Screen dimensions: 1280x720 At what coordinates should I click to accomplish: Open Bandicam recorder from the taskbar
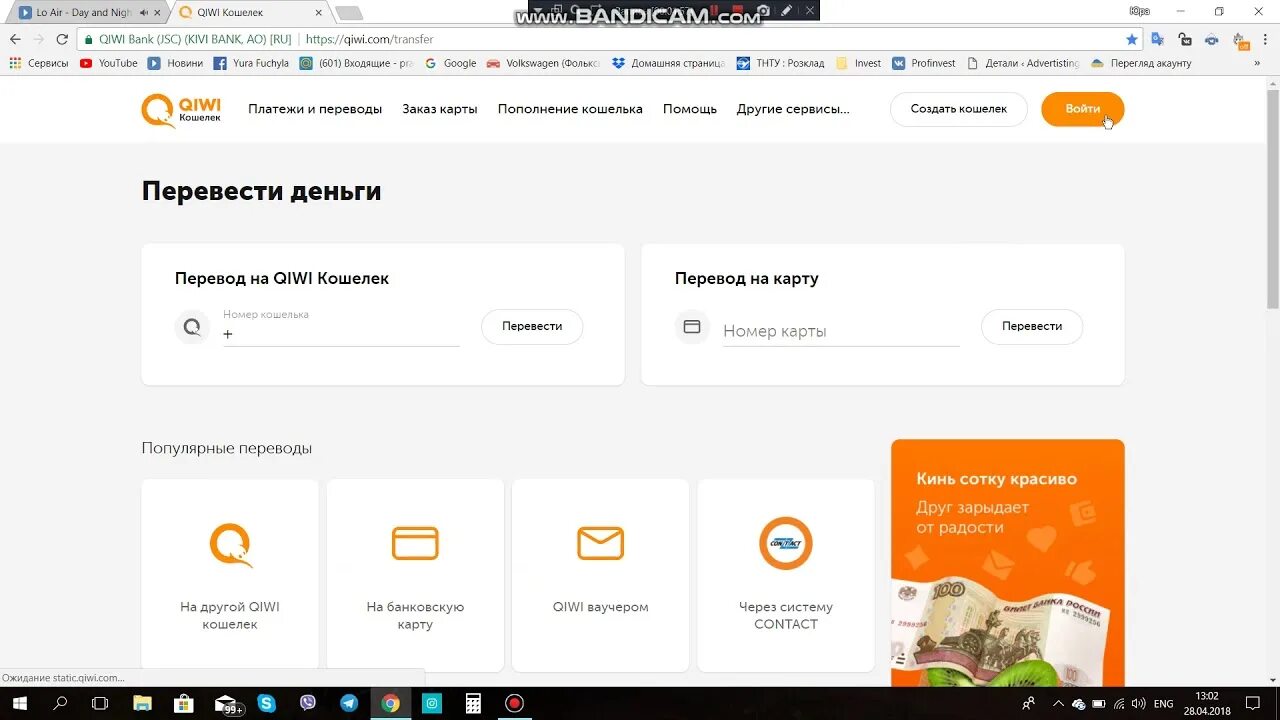coord(514,703)
